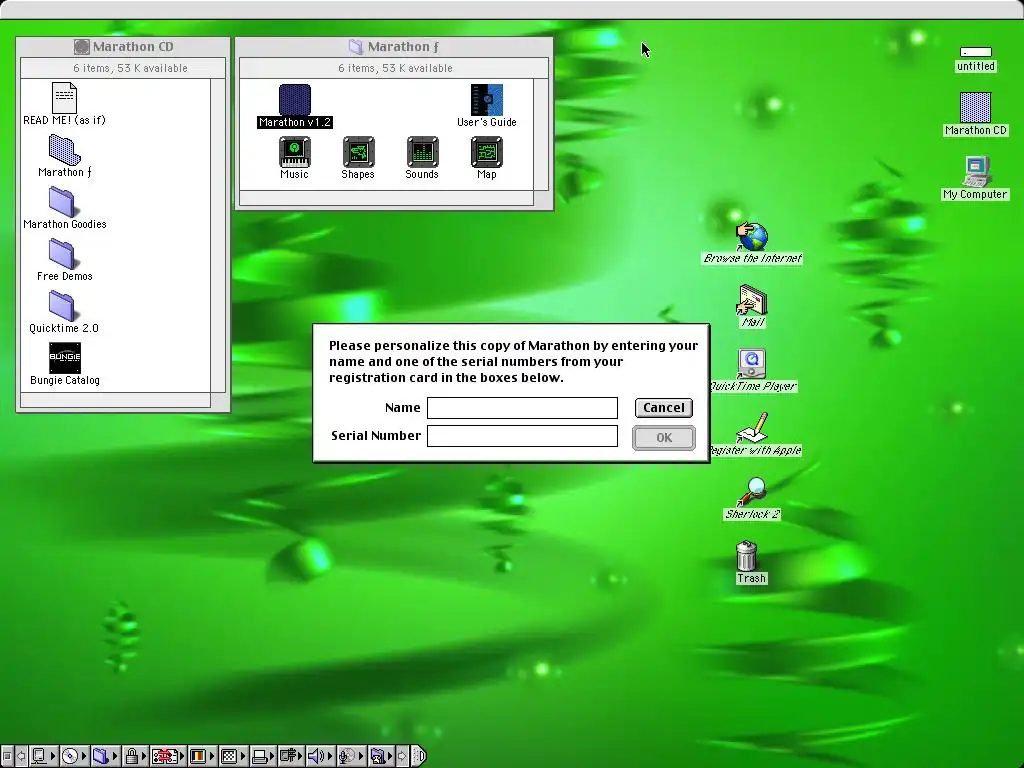Open the microphone sound source strip module

click(x=352, y=756)
